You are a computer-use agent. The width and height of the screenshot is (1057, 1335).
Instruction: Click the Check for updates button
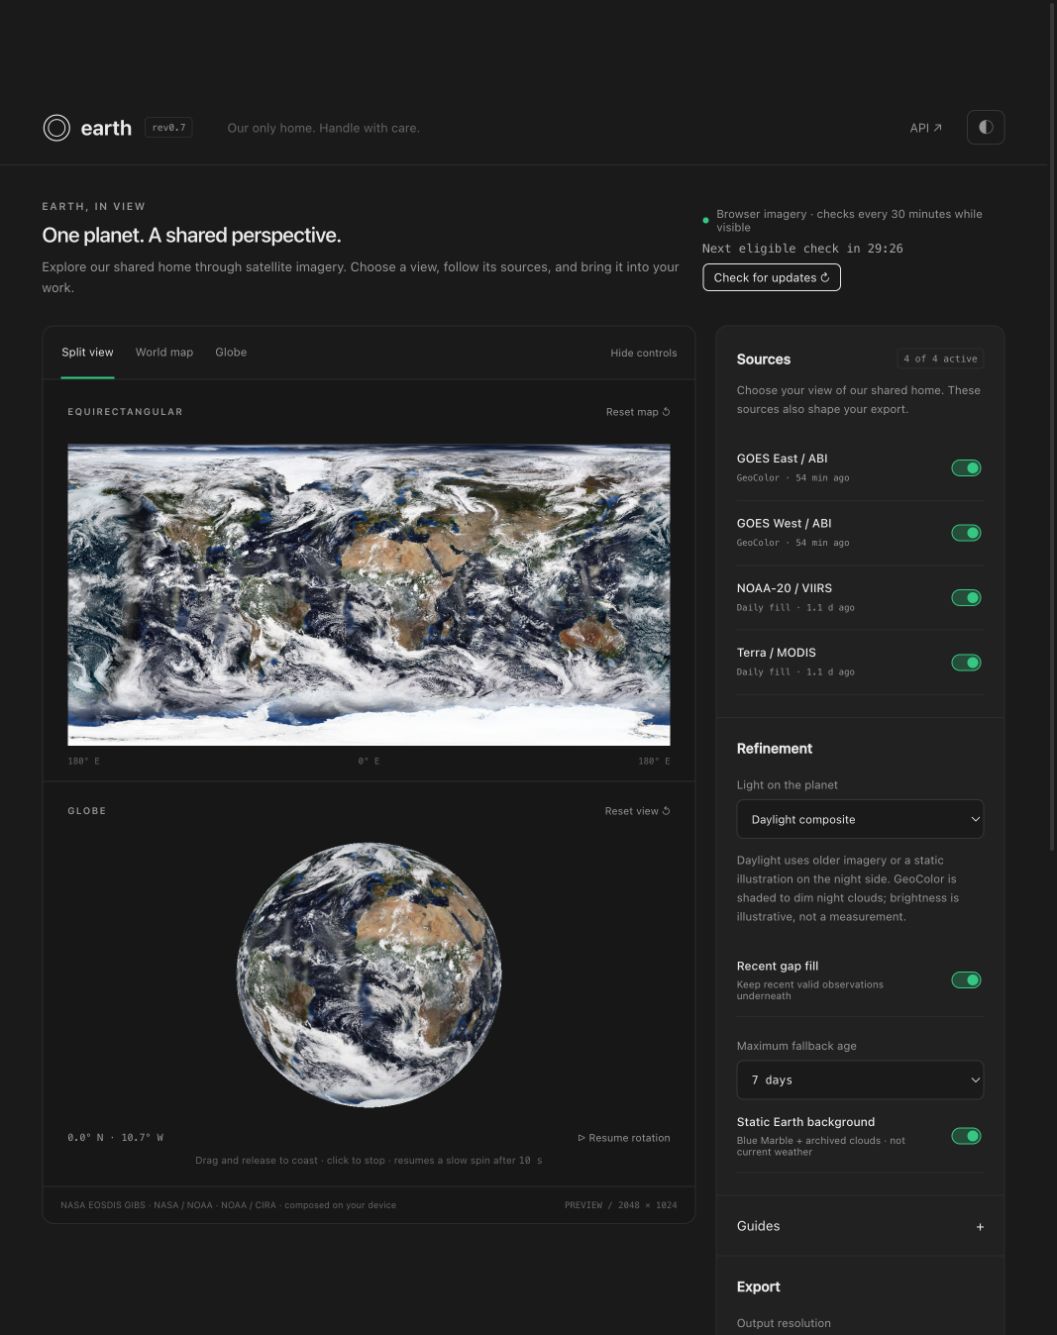[x=771, y=277]
